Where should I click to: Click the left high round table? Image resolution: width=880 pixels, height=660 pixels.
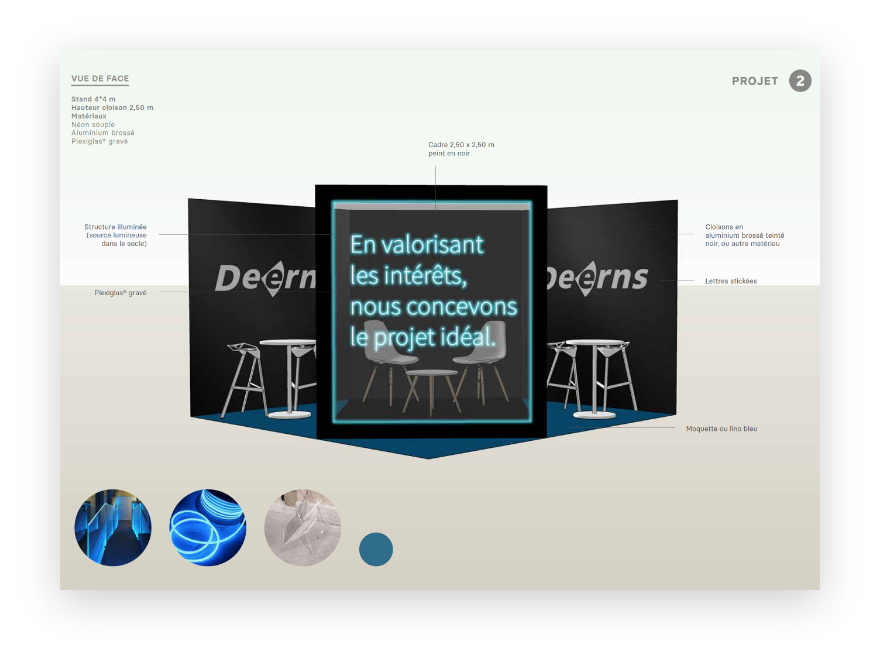pos(290,375)
